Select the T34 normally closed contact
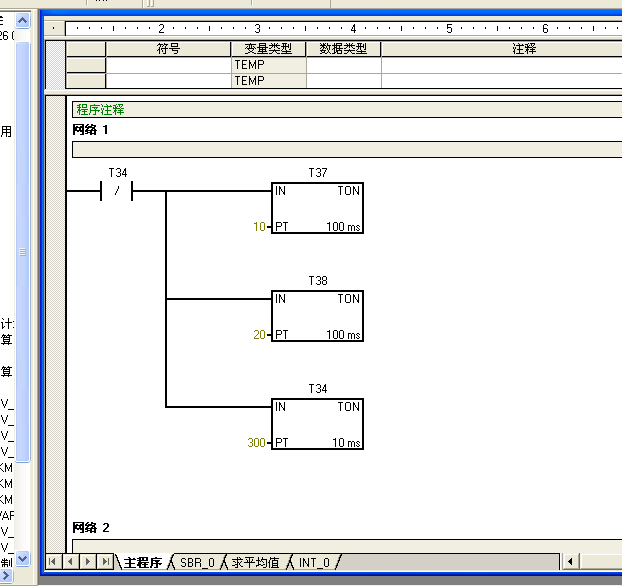Image resolution: width=622 pixels, height=587 pixels. tap(117, 191)
